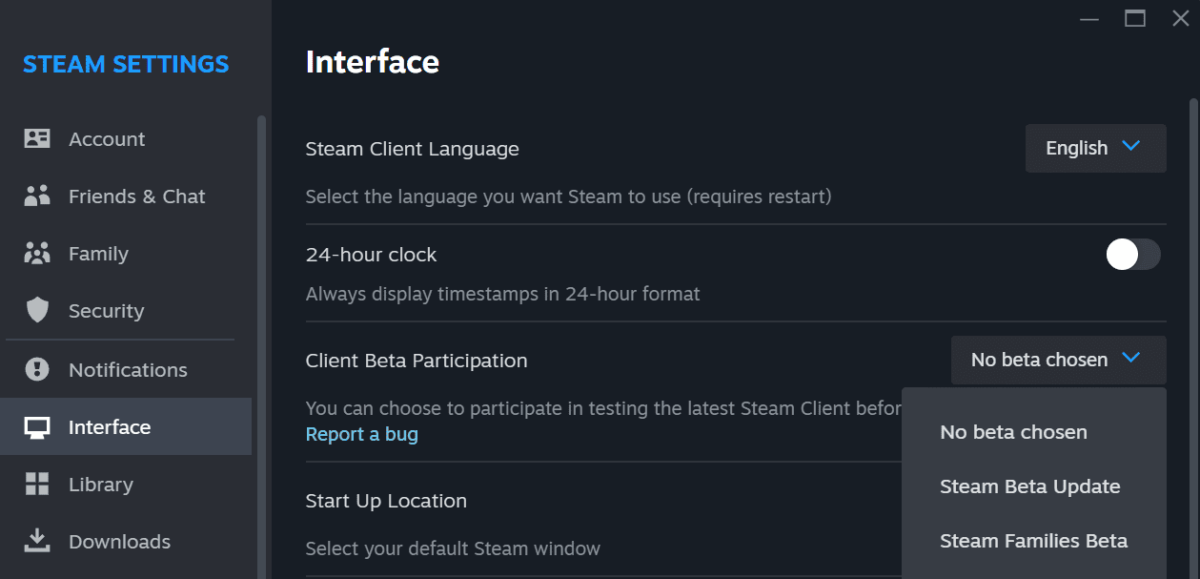Click the settings page vertical scrollbar
Viewport: 1200px width, 579px height.
coord(1192,337)
